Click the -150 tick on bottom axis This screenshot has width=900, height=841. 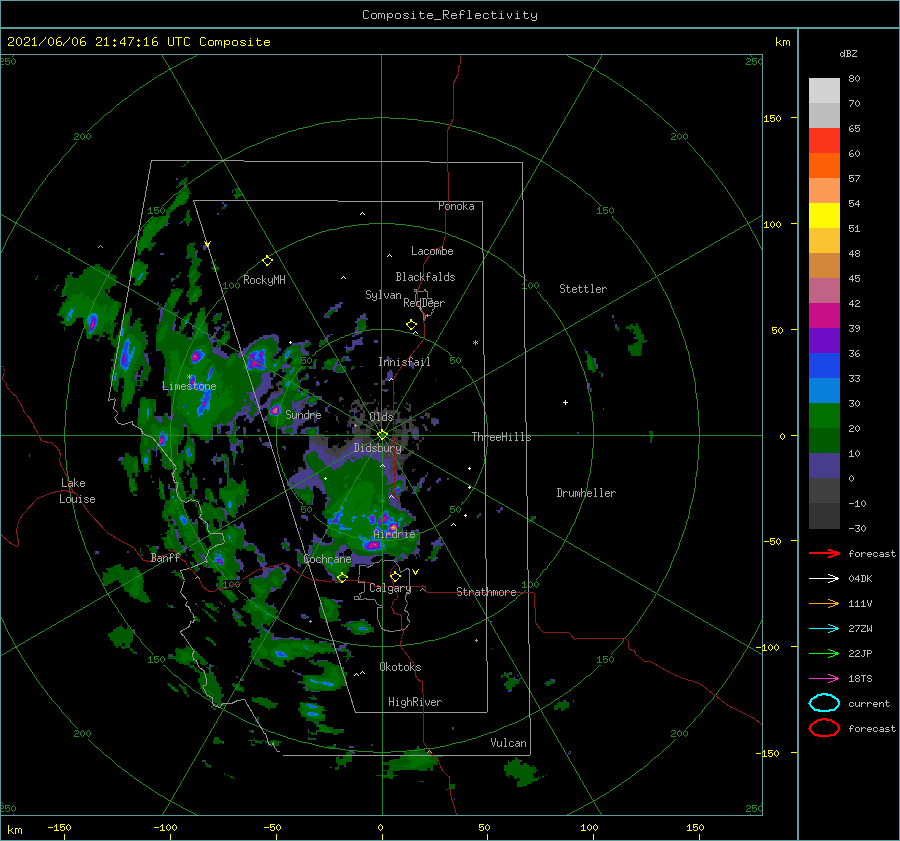click(x=59, y=827)
